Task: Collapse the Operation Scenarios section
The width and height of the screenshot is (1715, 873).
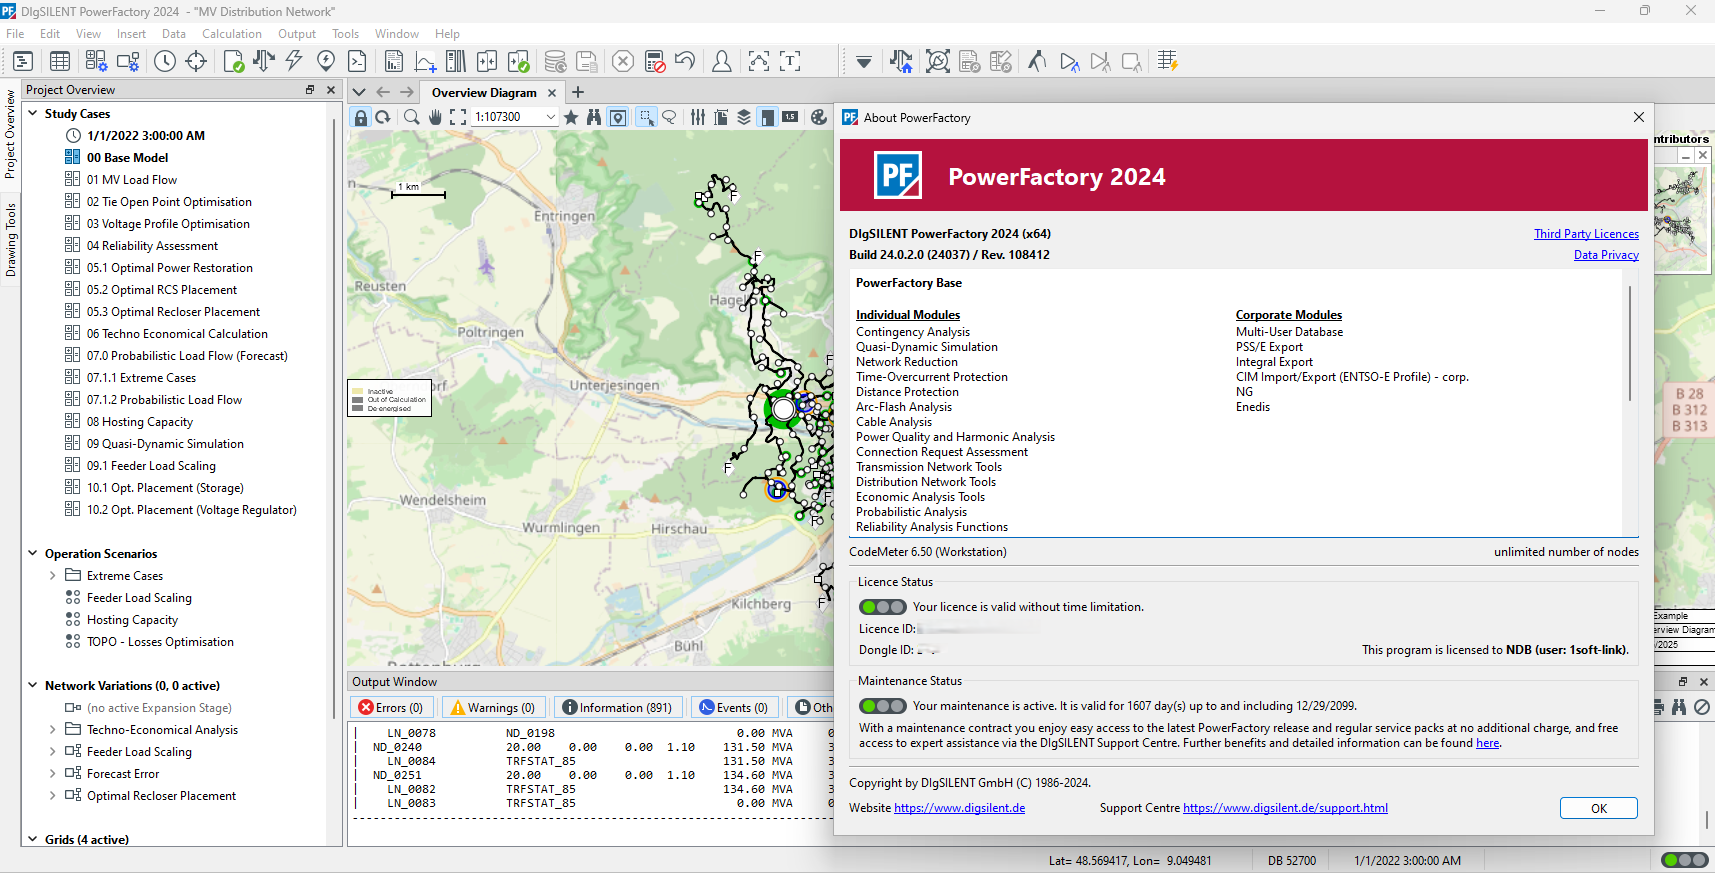Action: [x=33, y=553]
